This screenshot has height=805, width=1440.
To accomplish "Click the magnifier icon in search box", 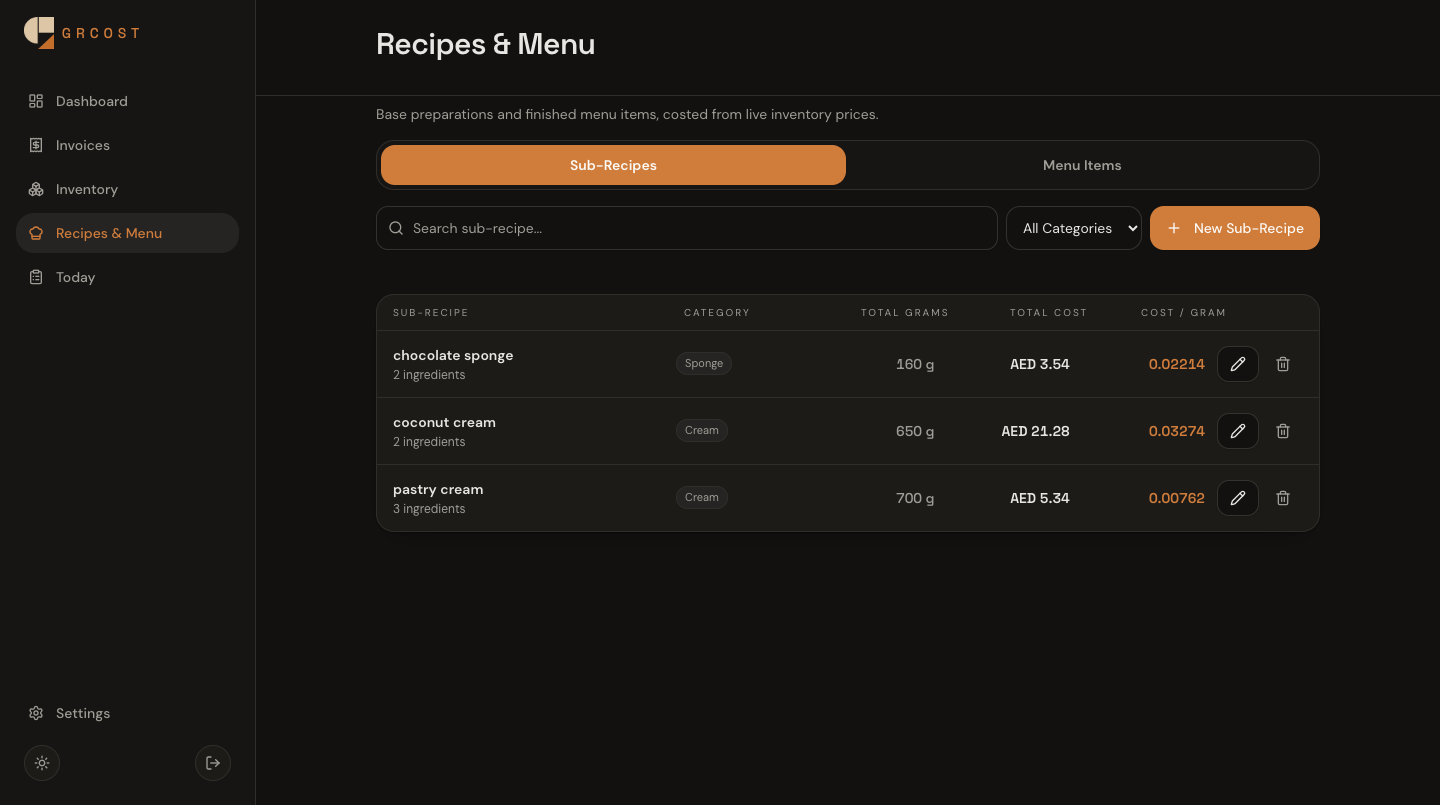I will point(396,228).
